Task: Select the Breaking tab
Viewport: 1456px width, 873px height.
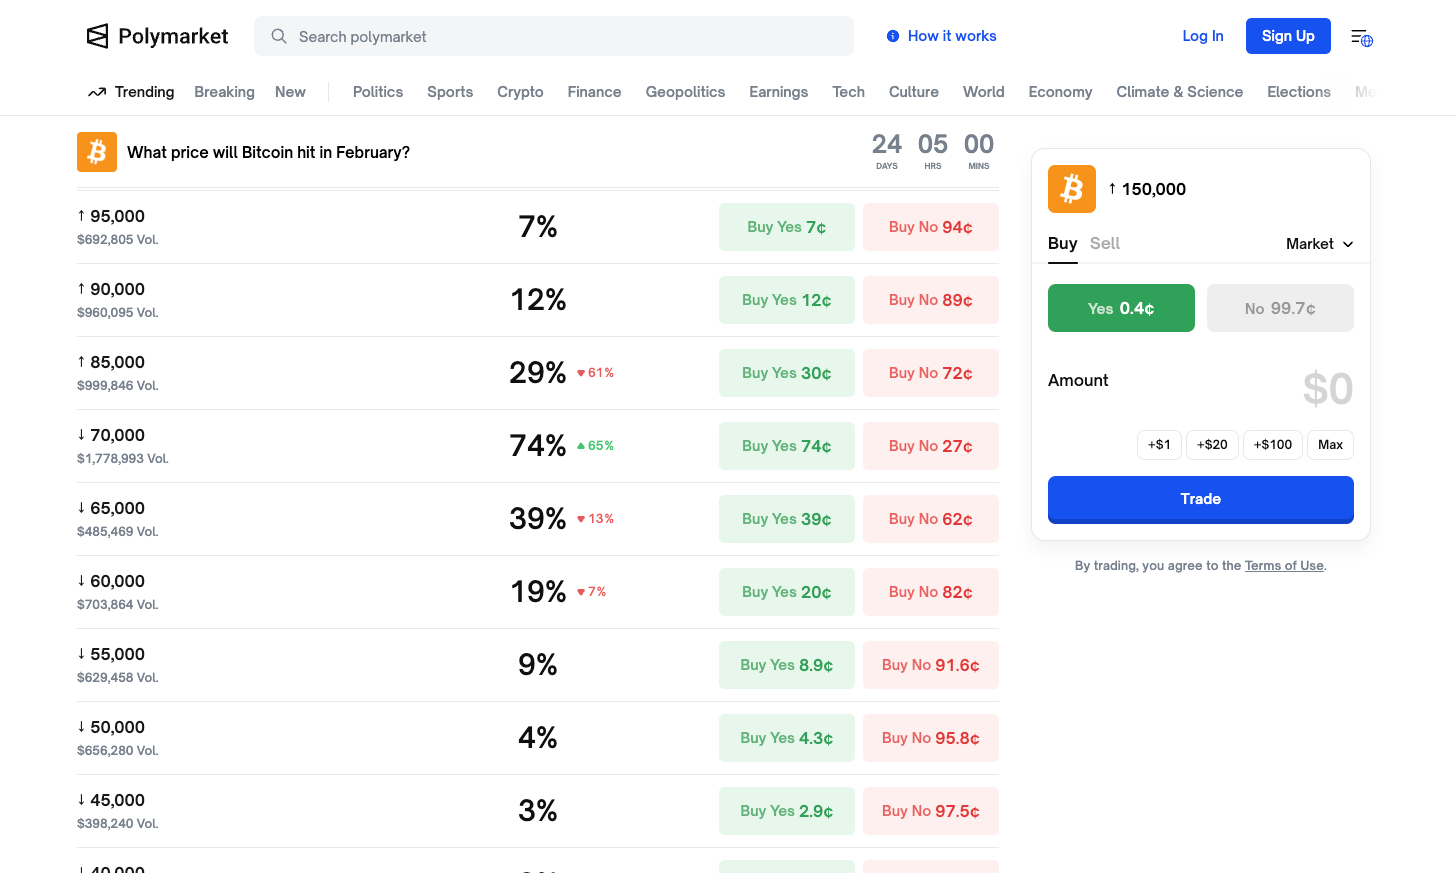Action: tap(224, 91)
